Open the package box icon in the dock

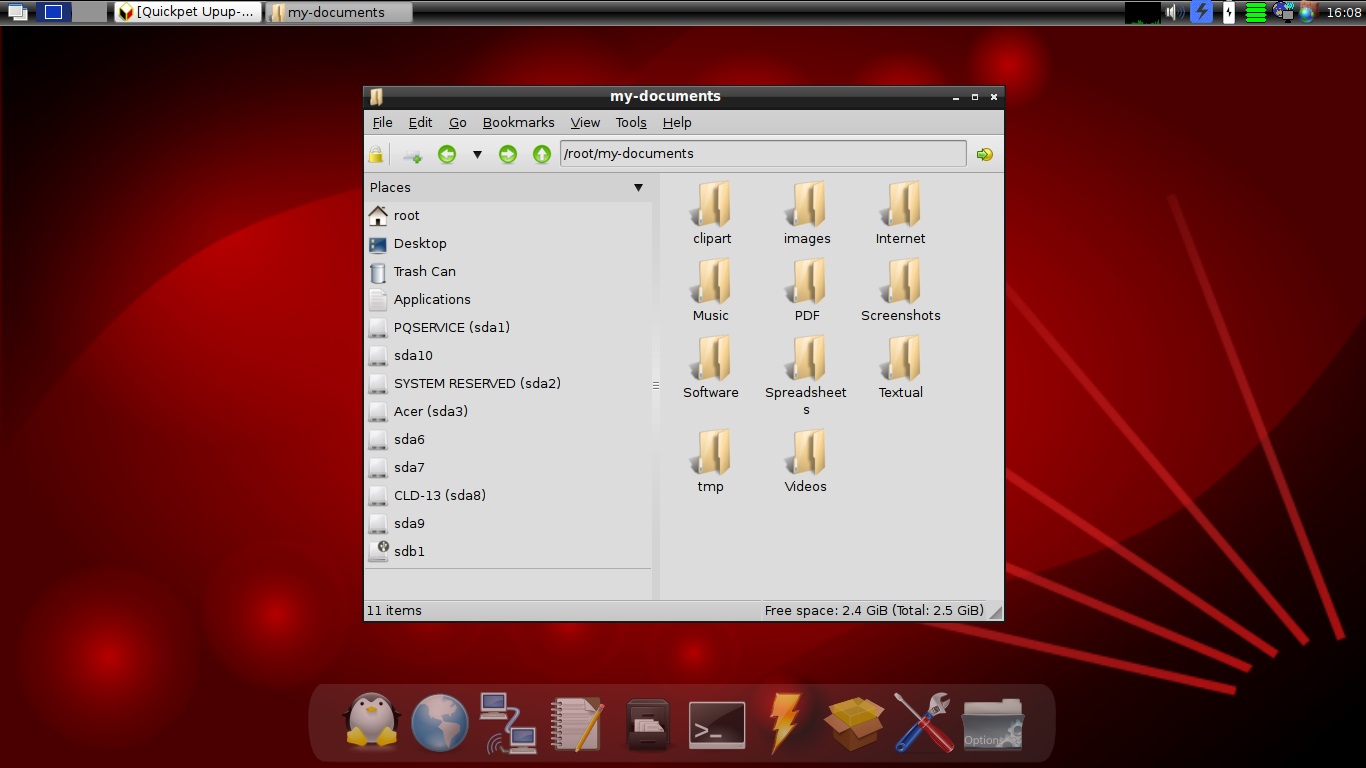[x=854, y=723]
